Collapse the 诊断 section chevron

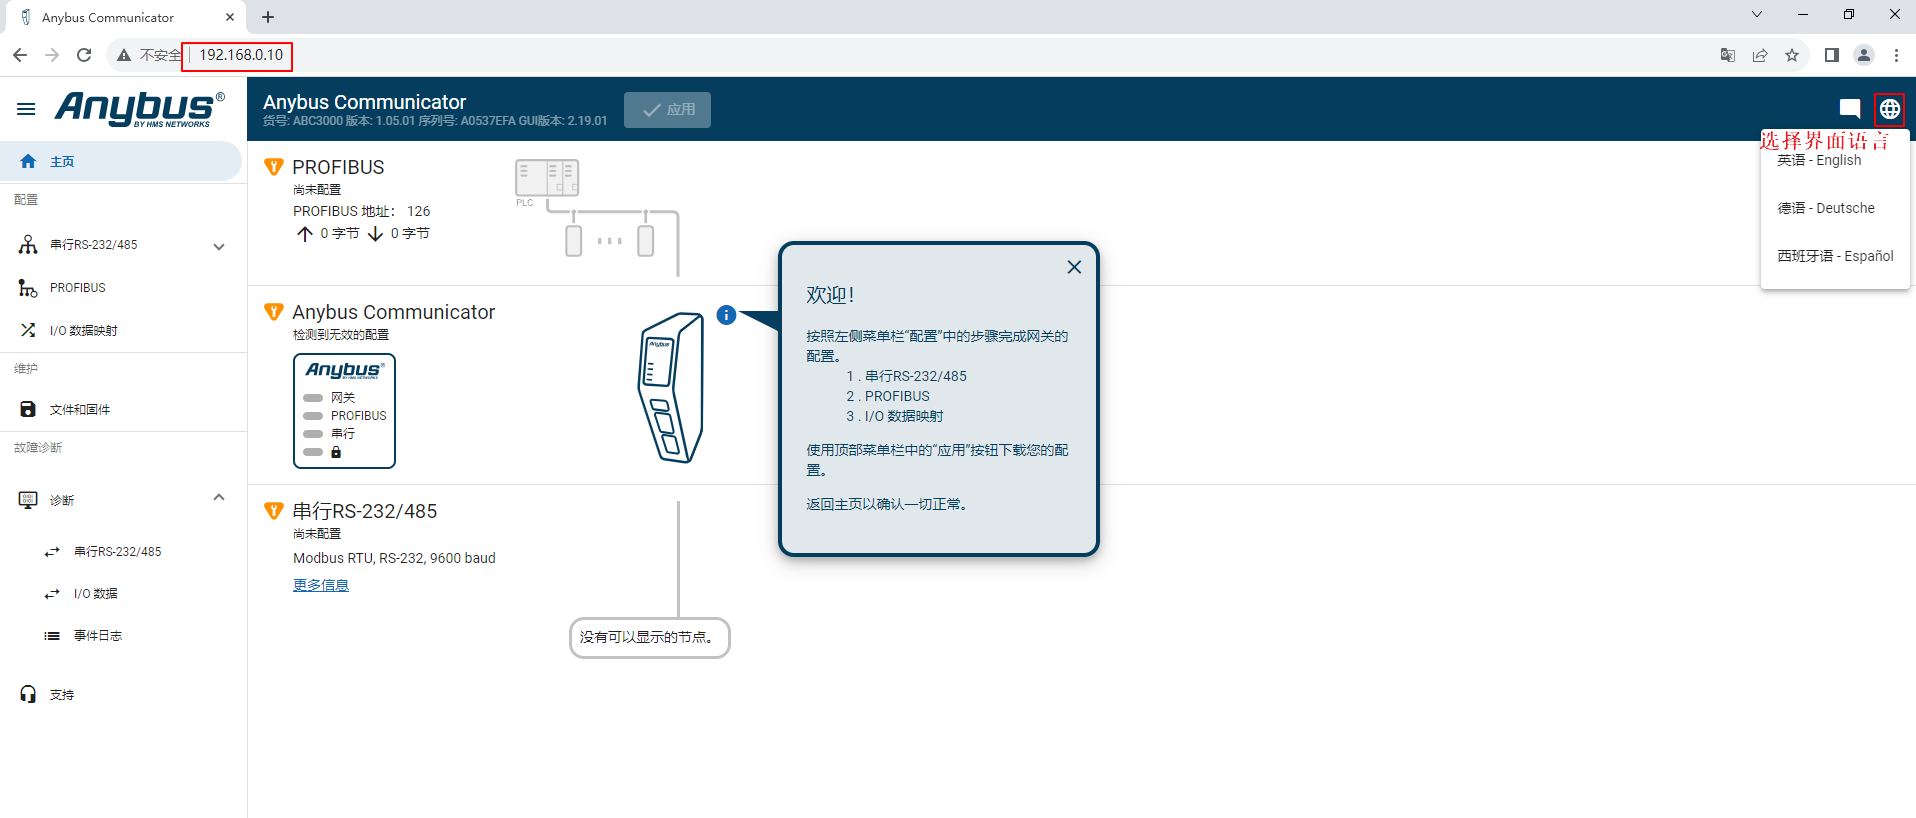[x=219, y=498]
